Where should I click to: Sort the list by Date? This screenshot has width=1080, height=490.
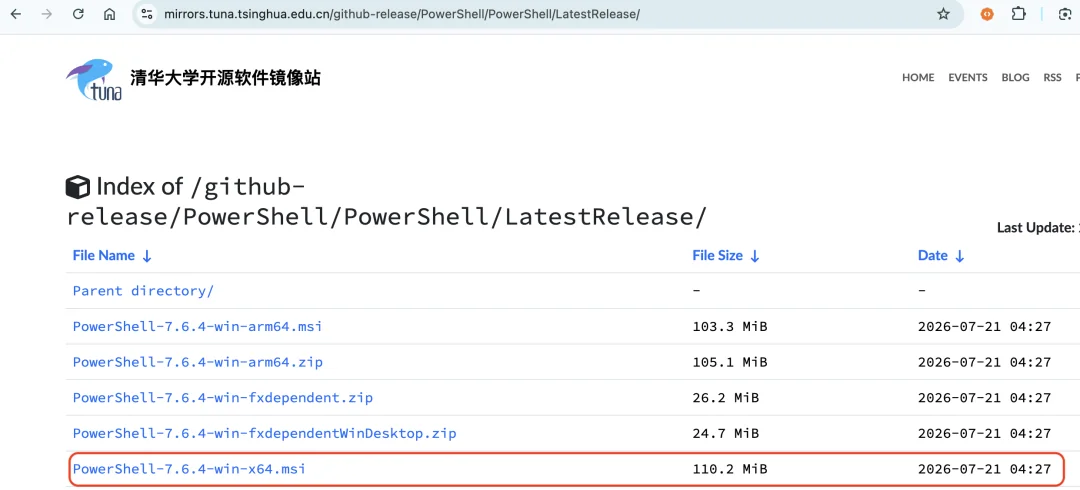pyautogui.click(x=941, y=256)
